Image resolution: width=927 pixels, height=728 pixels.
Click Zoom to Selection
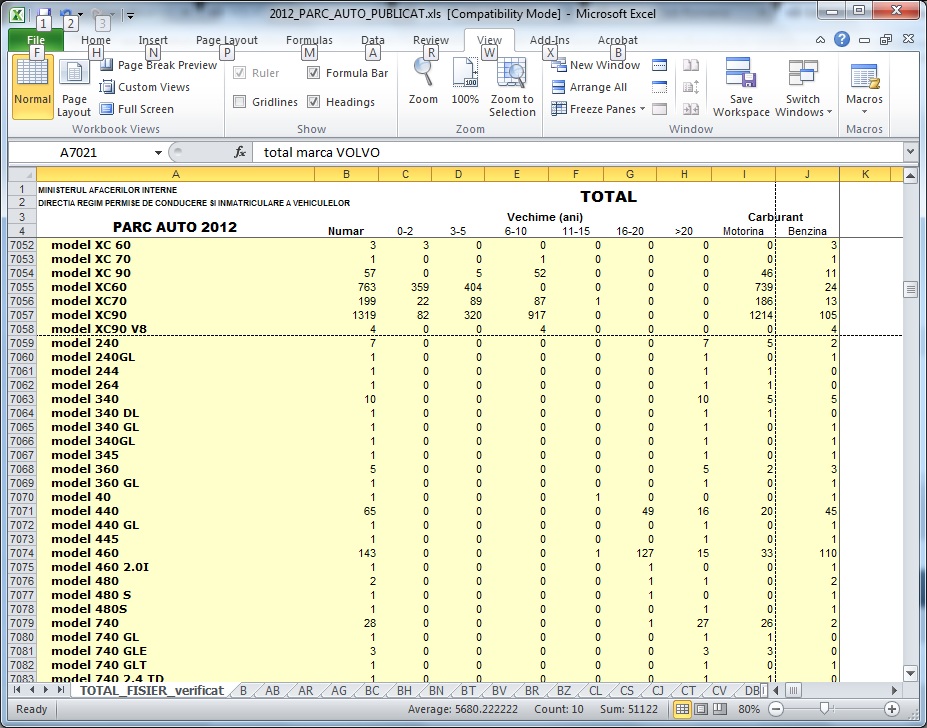(x=512, y=87)
